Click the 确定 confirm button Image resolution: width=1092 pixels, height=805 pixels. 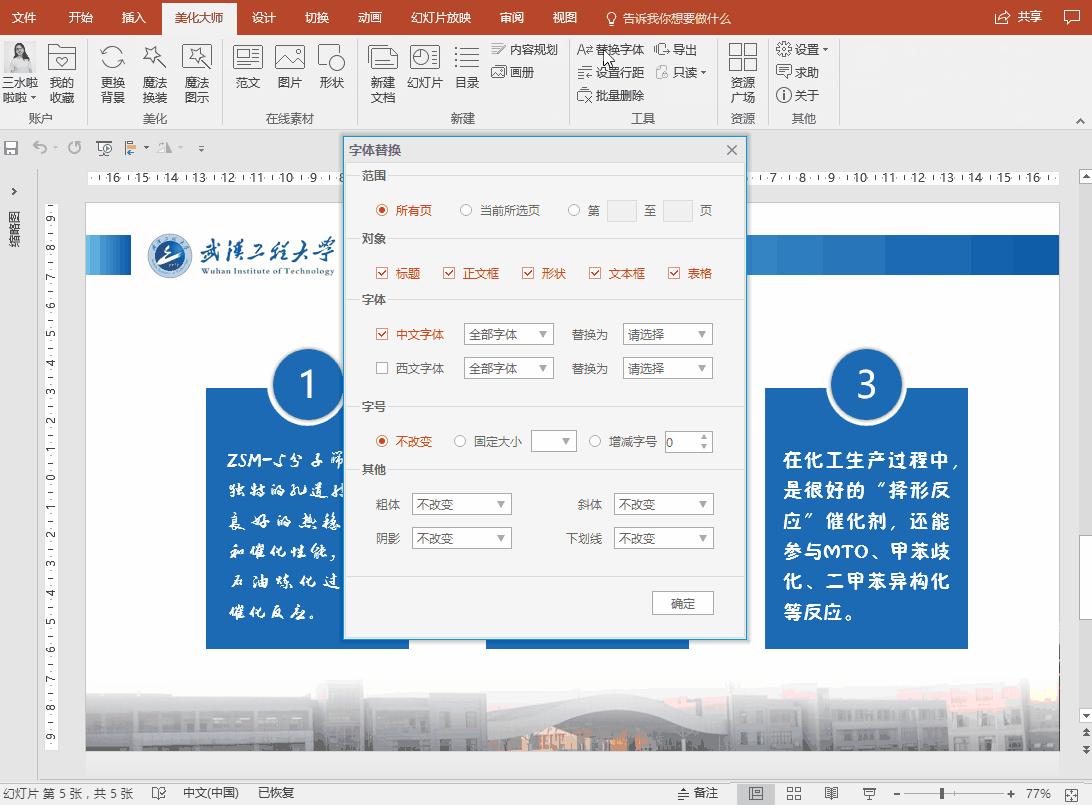682,602
